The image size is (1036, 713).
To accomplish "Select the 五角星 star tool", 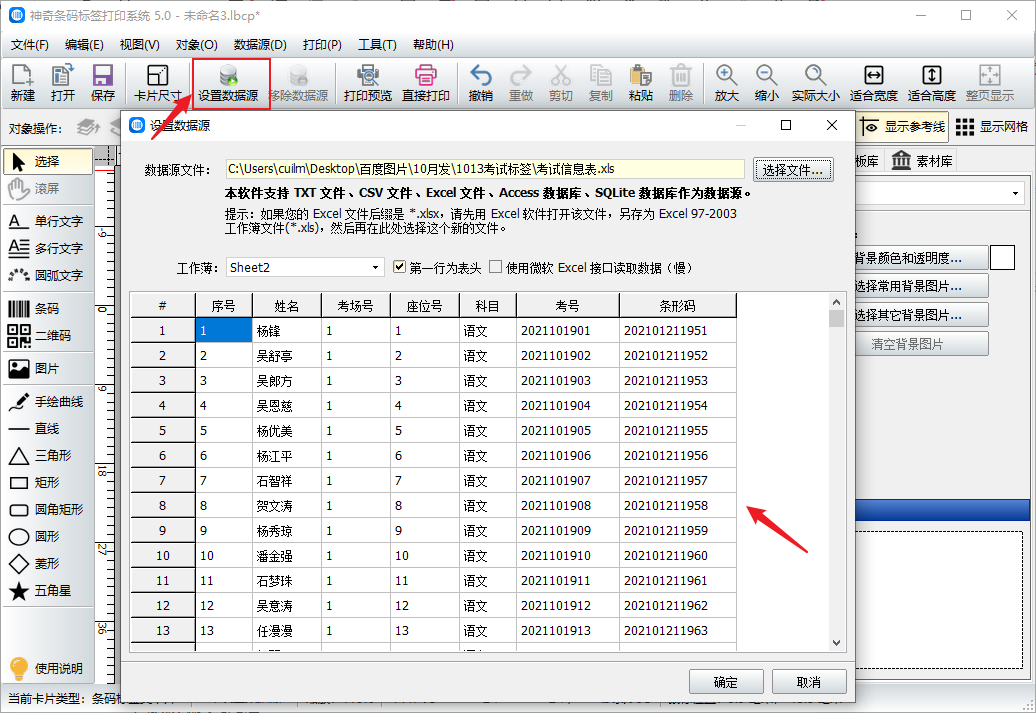I will click(x=48, y=591).
